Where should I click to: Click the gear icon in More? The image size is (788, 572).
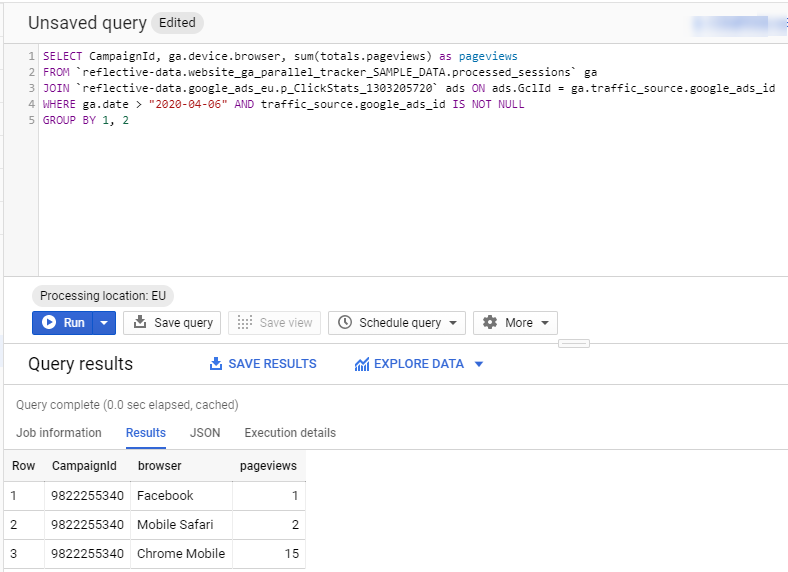tap(490, 322)
